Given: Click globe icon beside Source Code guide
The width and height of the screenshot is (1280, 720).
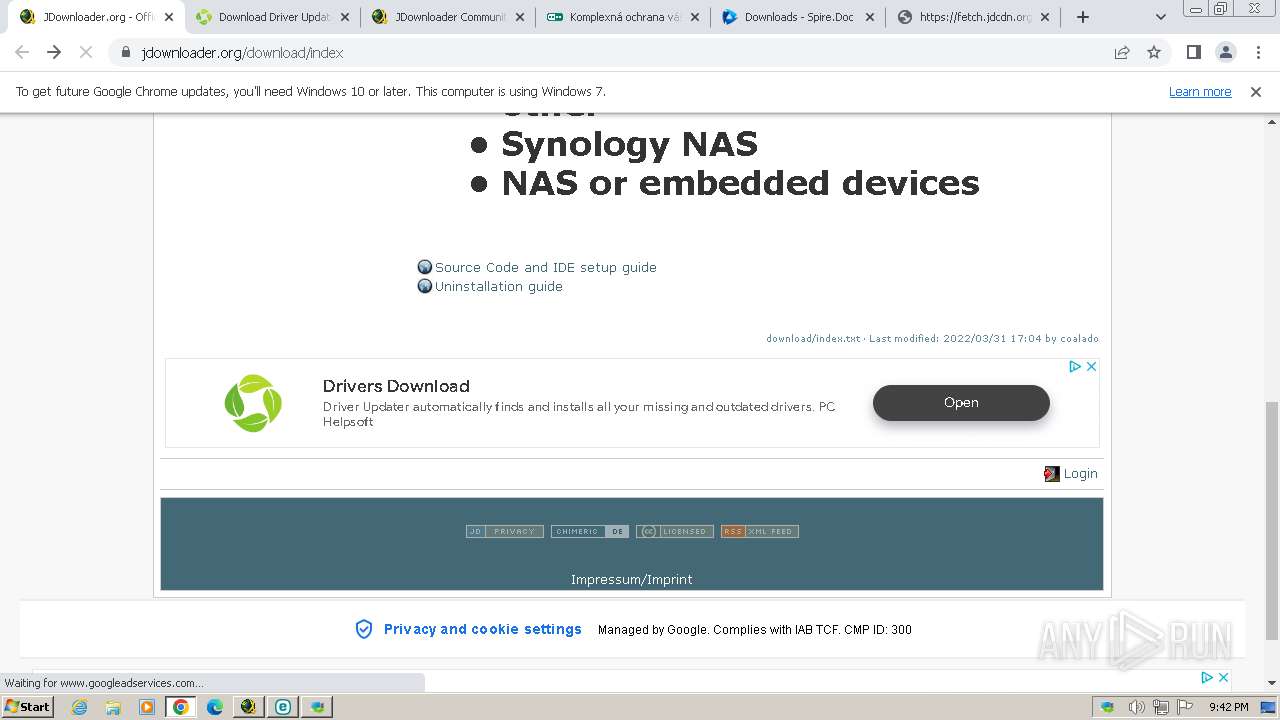Looking at the screenshot, I should (425, 267).
